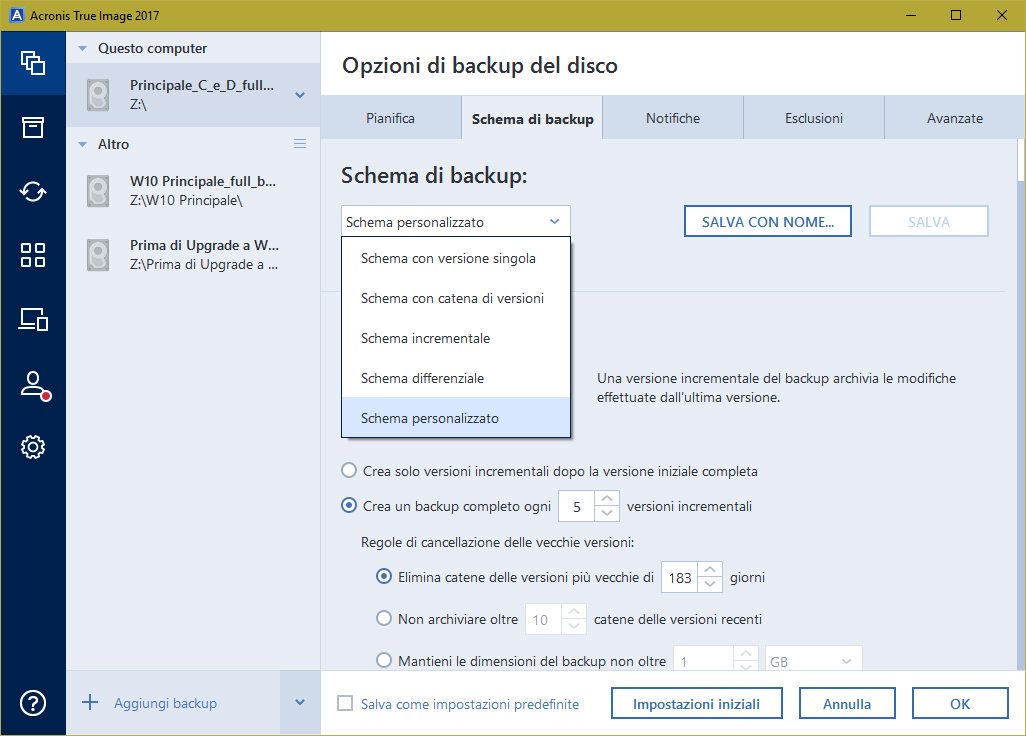Image resolution: width=1026 pixels, height=736 pixels.
Task: Open the Backup section in sidebar
Action: [x=32, y=61]
